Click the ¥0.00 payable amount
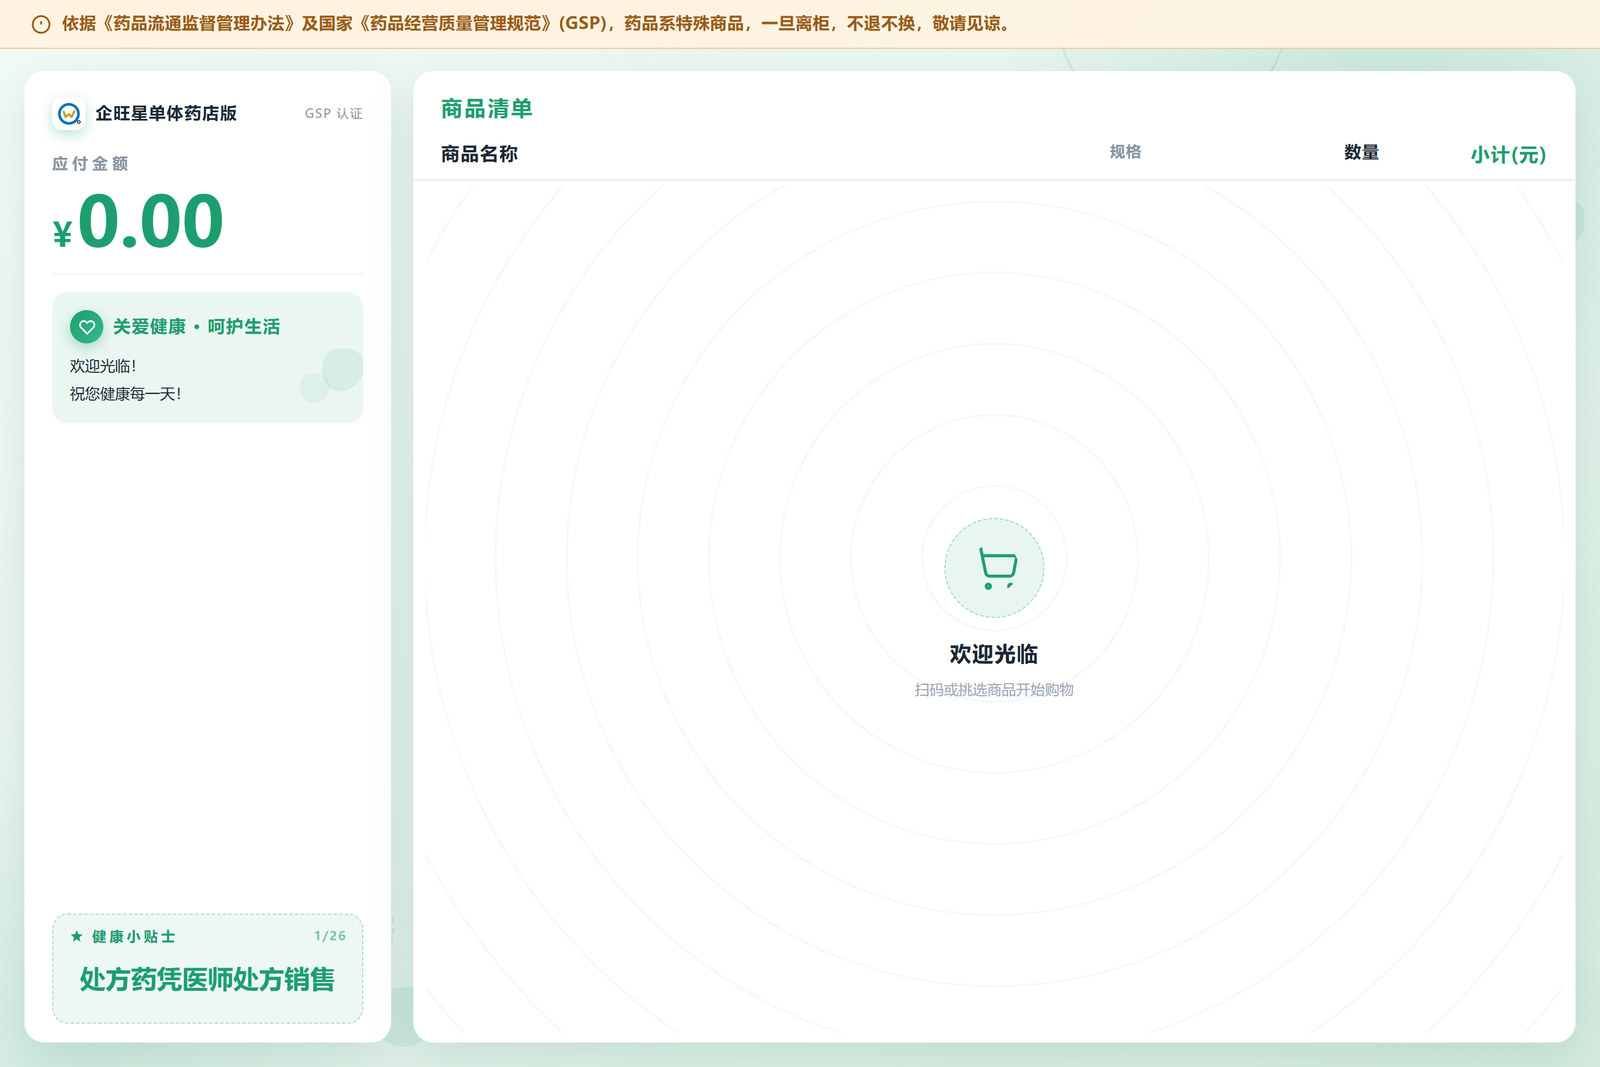The width and height of the screenshot is (1600, 1067). pyautogui.click(x=138, y=222)
